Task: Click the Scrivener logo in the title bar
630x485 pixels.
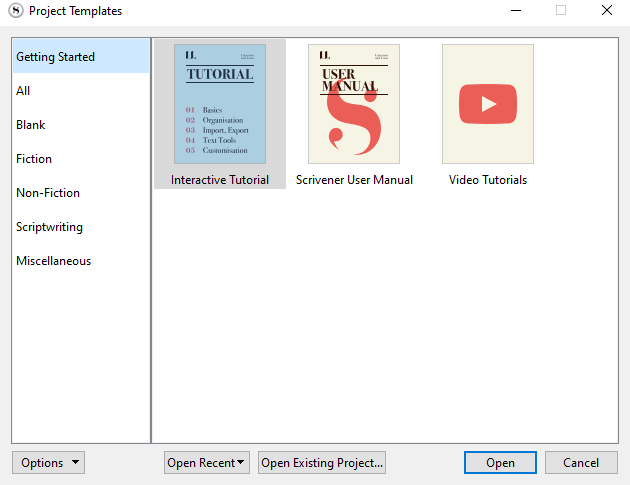Action: click(x=16, y=11)
